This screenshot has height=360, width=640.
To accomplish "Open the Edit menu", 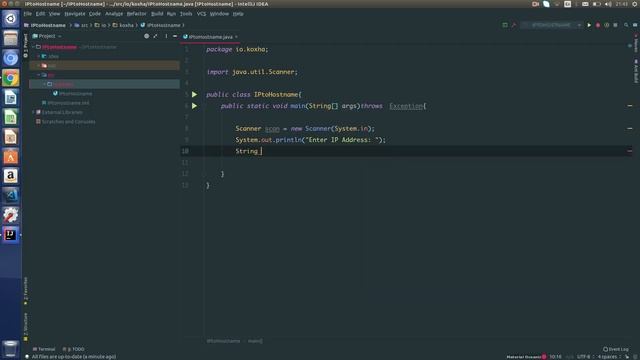I will (x=40, y=14).
